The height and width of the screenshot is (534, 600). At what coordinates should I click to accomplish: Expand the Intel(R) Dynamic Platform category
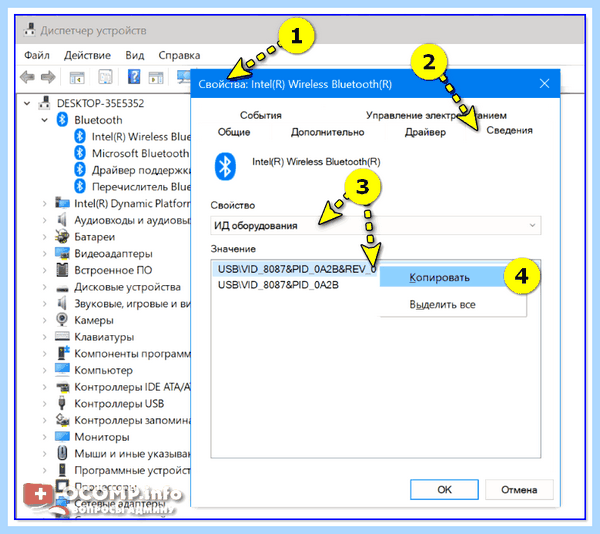(45, 204)
